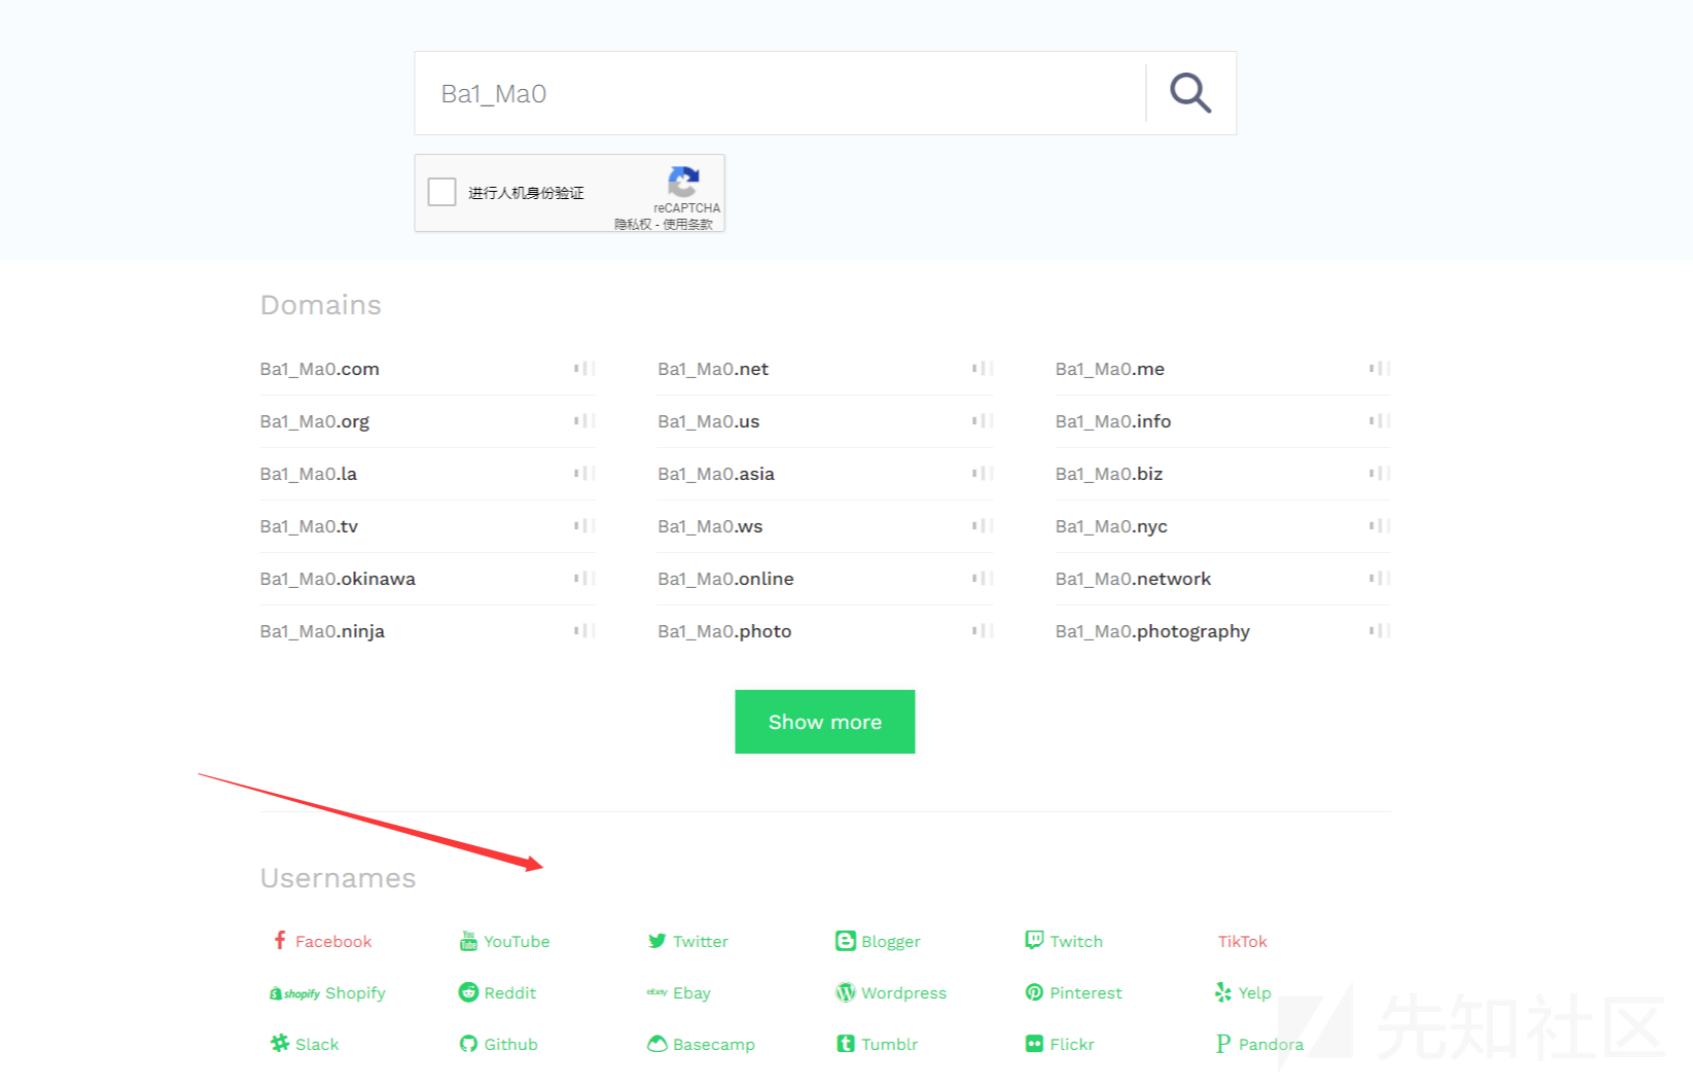
Task: Click status bars icon for Ba1_Ma0.info
Action: point(1380,421)
